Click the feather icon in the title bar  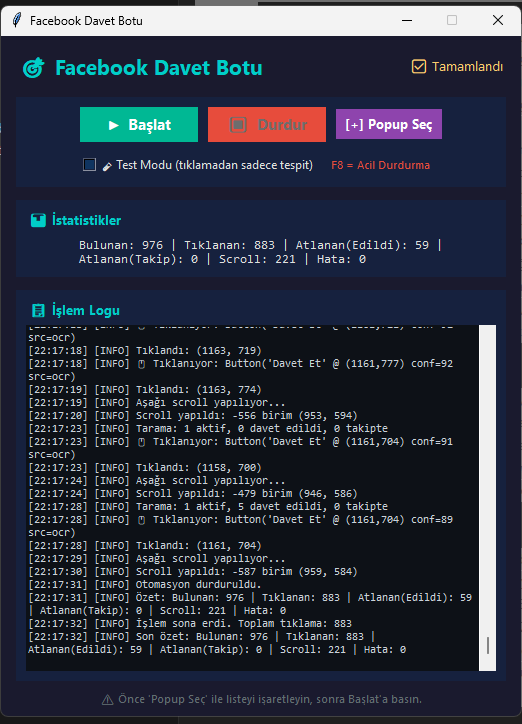pyautogui.click(x=17, y=20)
